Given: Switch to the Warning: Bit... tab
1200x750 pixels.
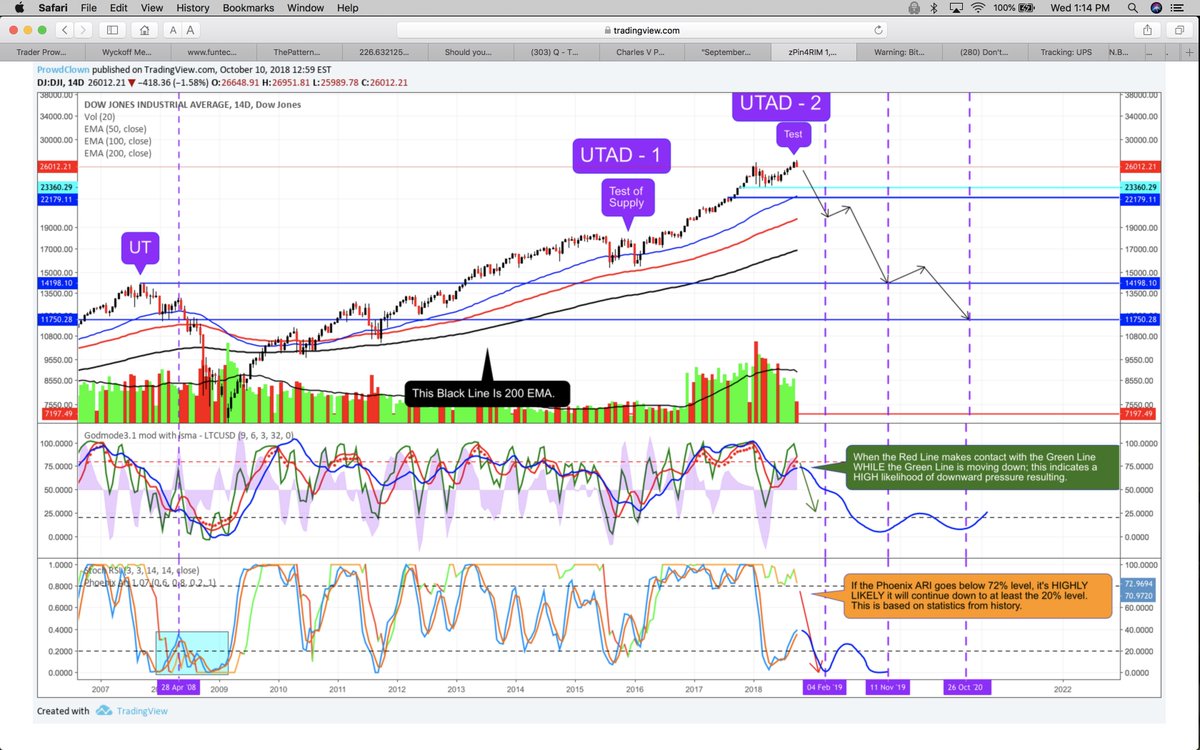Looking at the screenshot, I should tap(899, 50).
